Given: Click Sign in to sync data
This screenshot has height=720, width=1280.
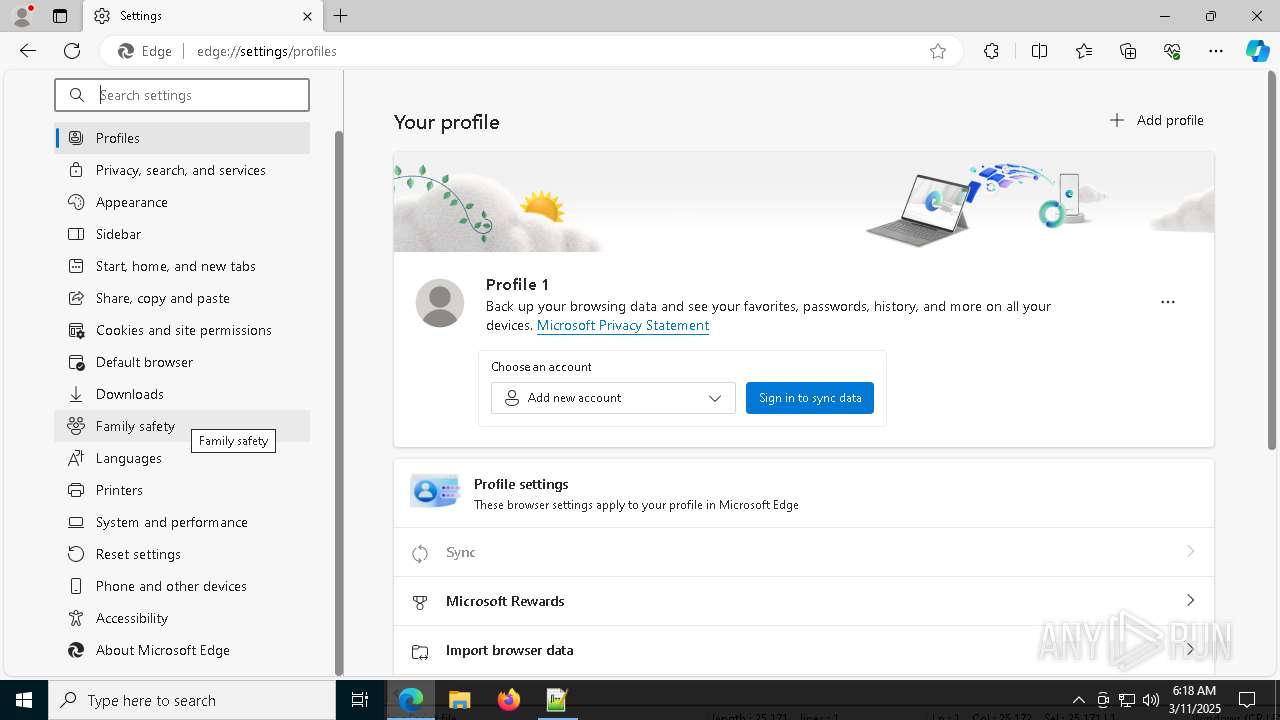Looking at the screenshot, I should click(x=810, y=398).
